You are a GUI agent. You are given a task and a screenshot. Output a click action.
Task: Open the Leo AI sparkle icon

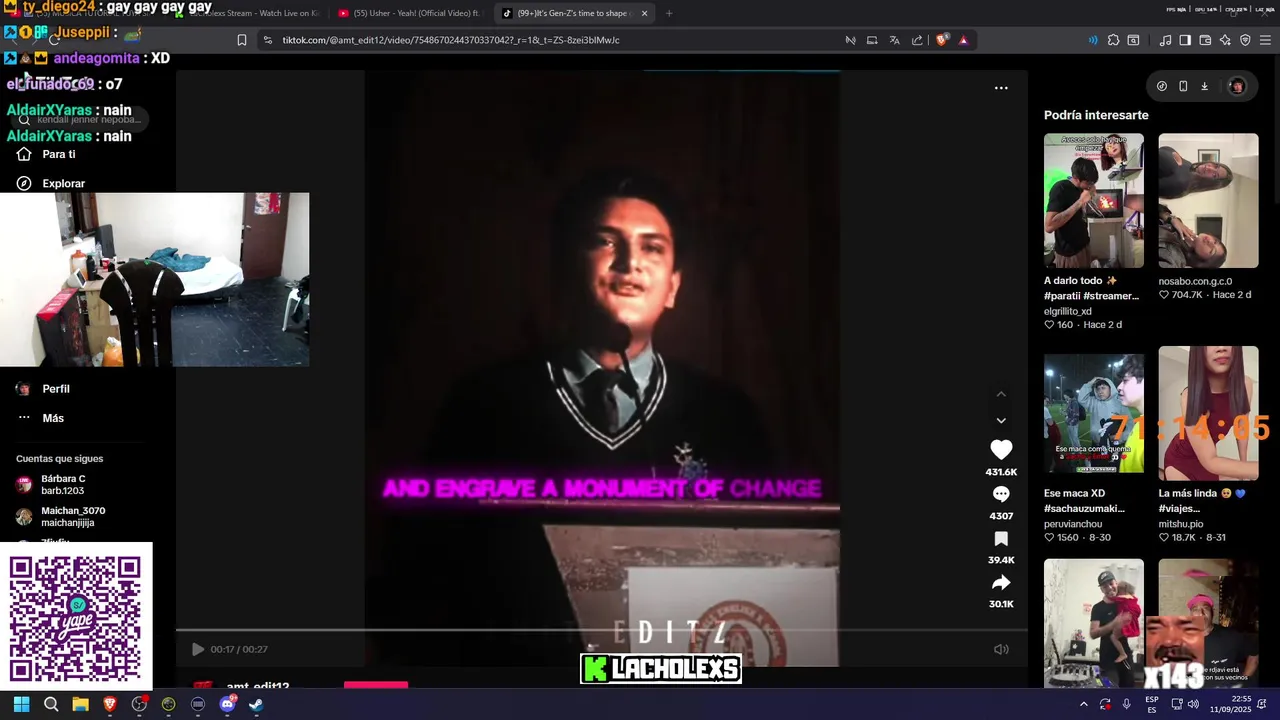click(x=1225, y=40)
